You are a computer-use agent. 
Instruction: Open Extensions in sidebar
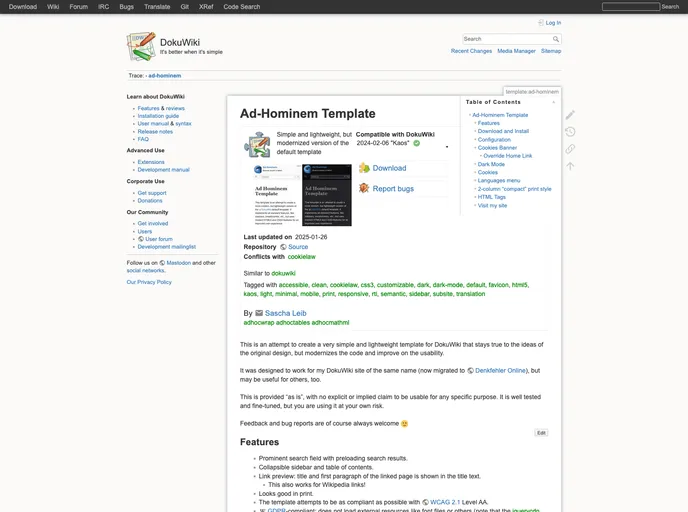[x=151, y=162]
